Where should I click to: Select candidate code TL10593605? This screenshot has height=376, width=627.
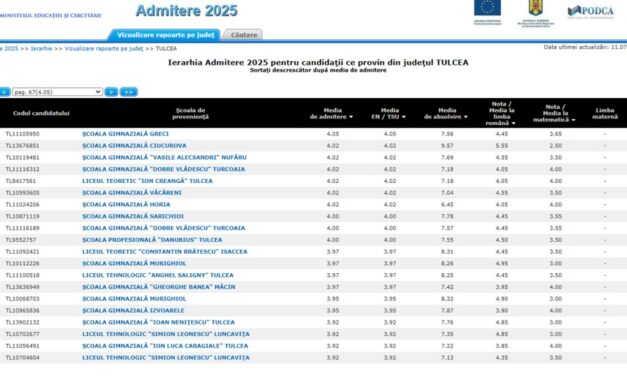[x=22, y=192]
